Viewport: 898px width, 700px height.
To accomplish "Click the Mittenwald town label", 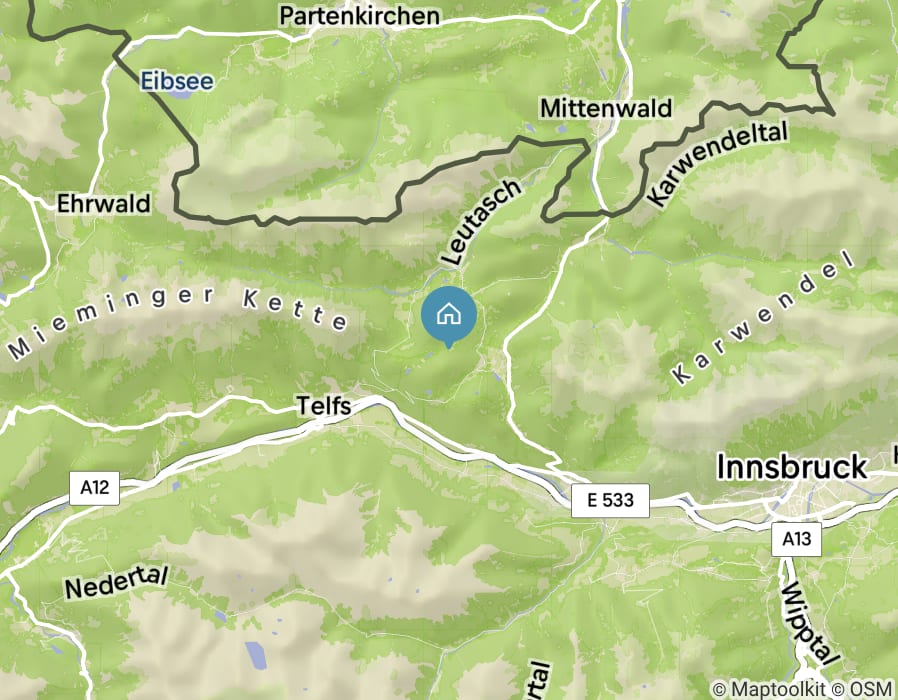I will [606, 108].
